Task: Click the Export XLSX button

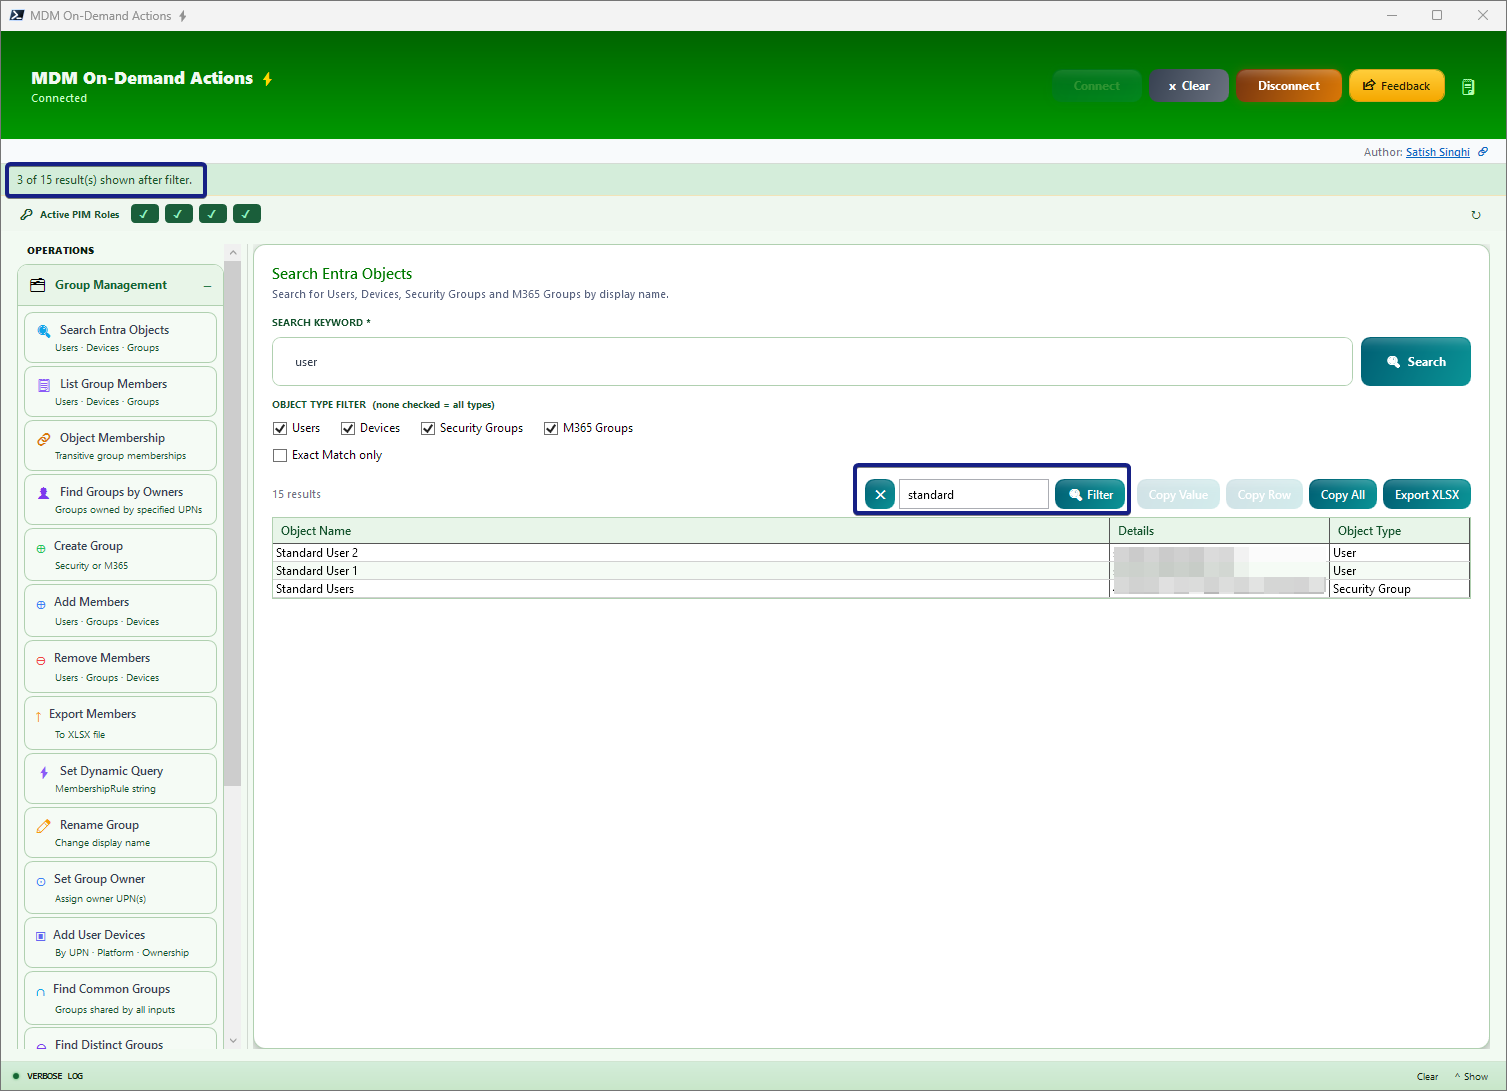Action: (1426, 495)
